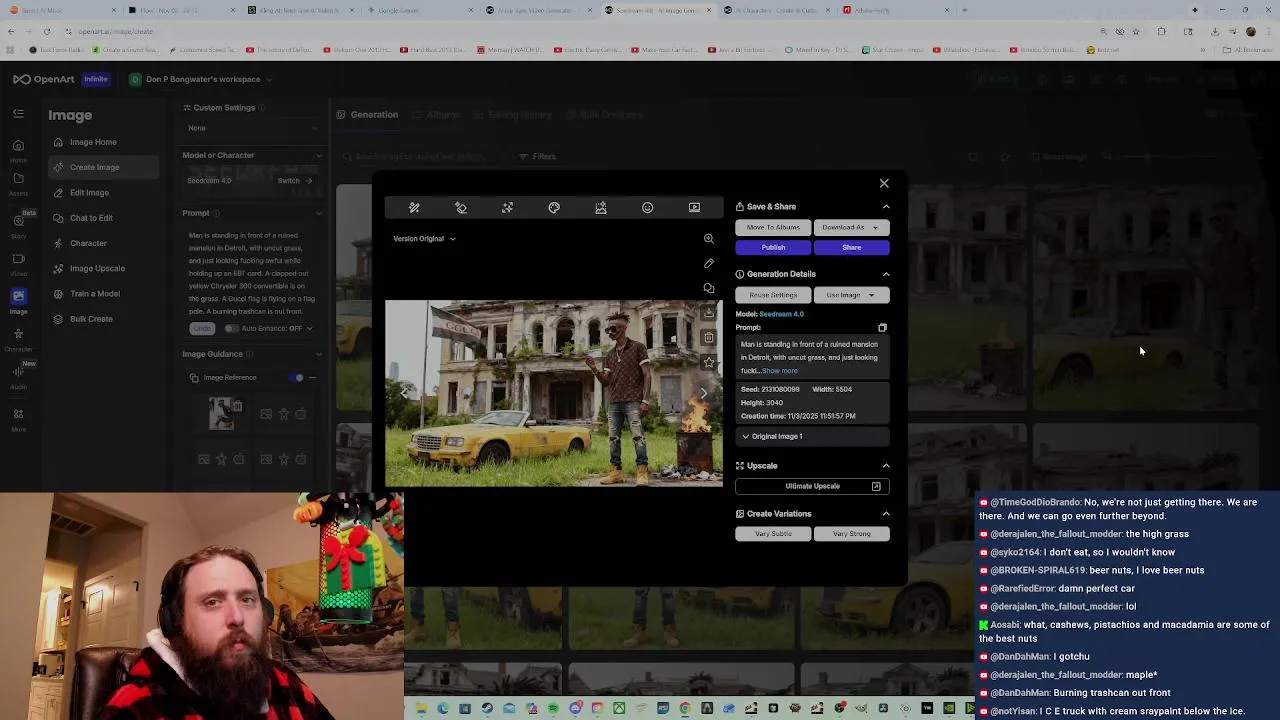1280x720 pixels.
Task: Open the workspace switcher dropdown
Action: [204, 80]
